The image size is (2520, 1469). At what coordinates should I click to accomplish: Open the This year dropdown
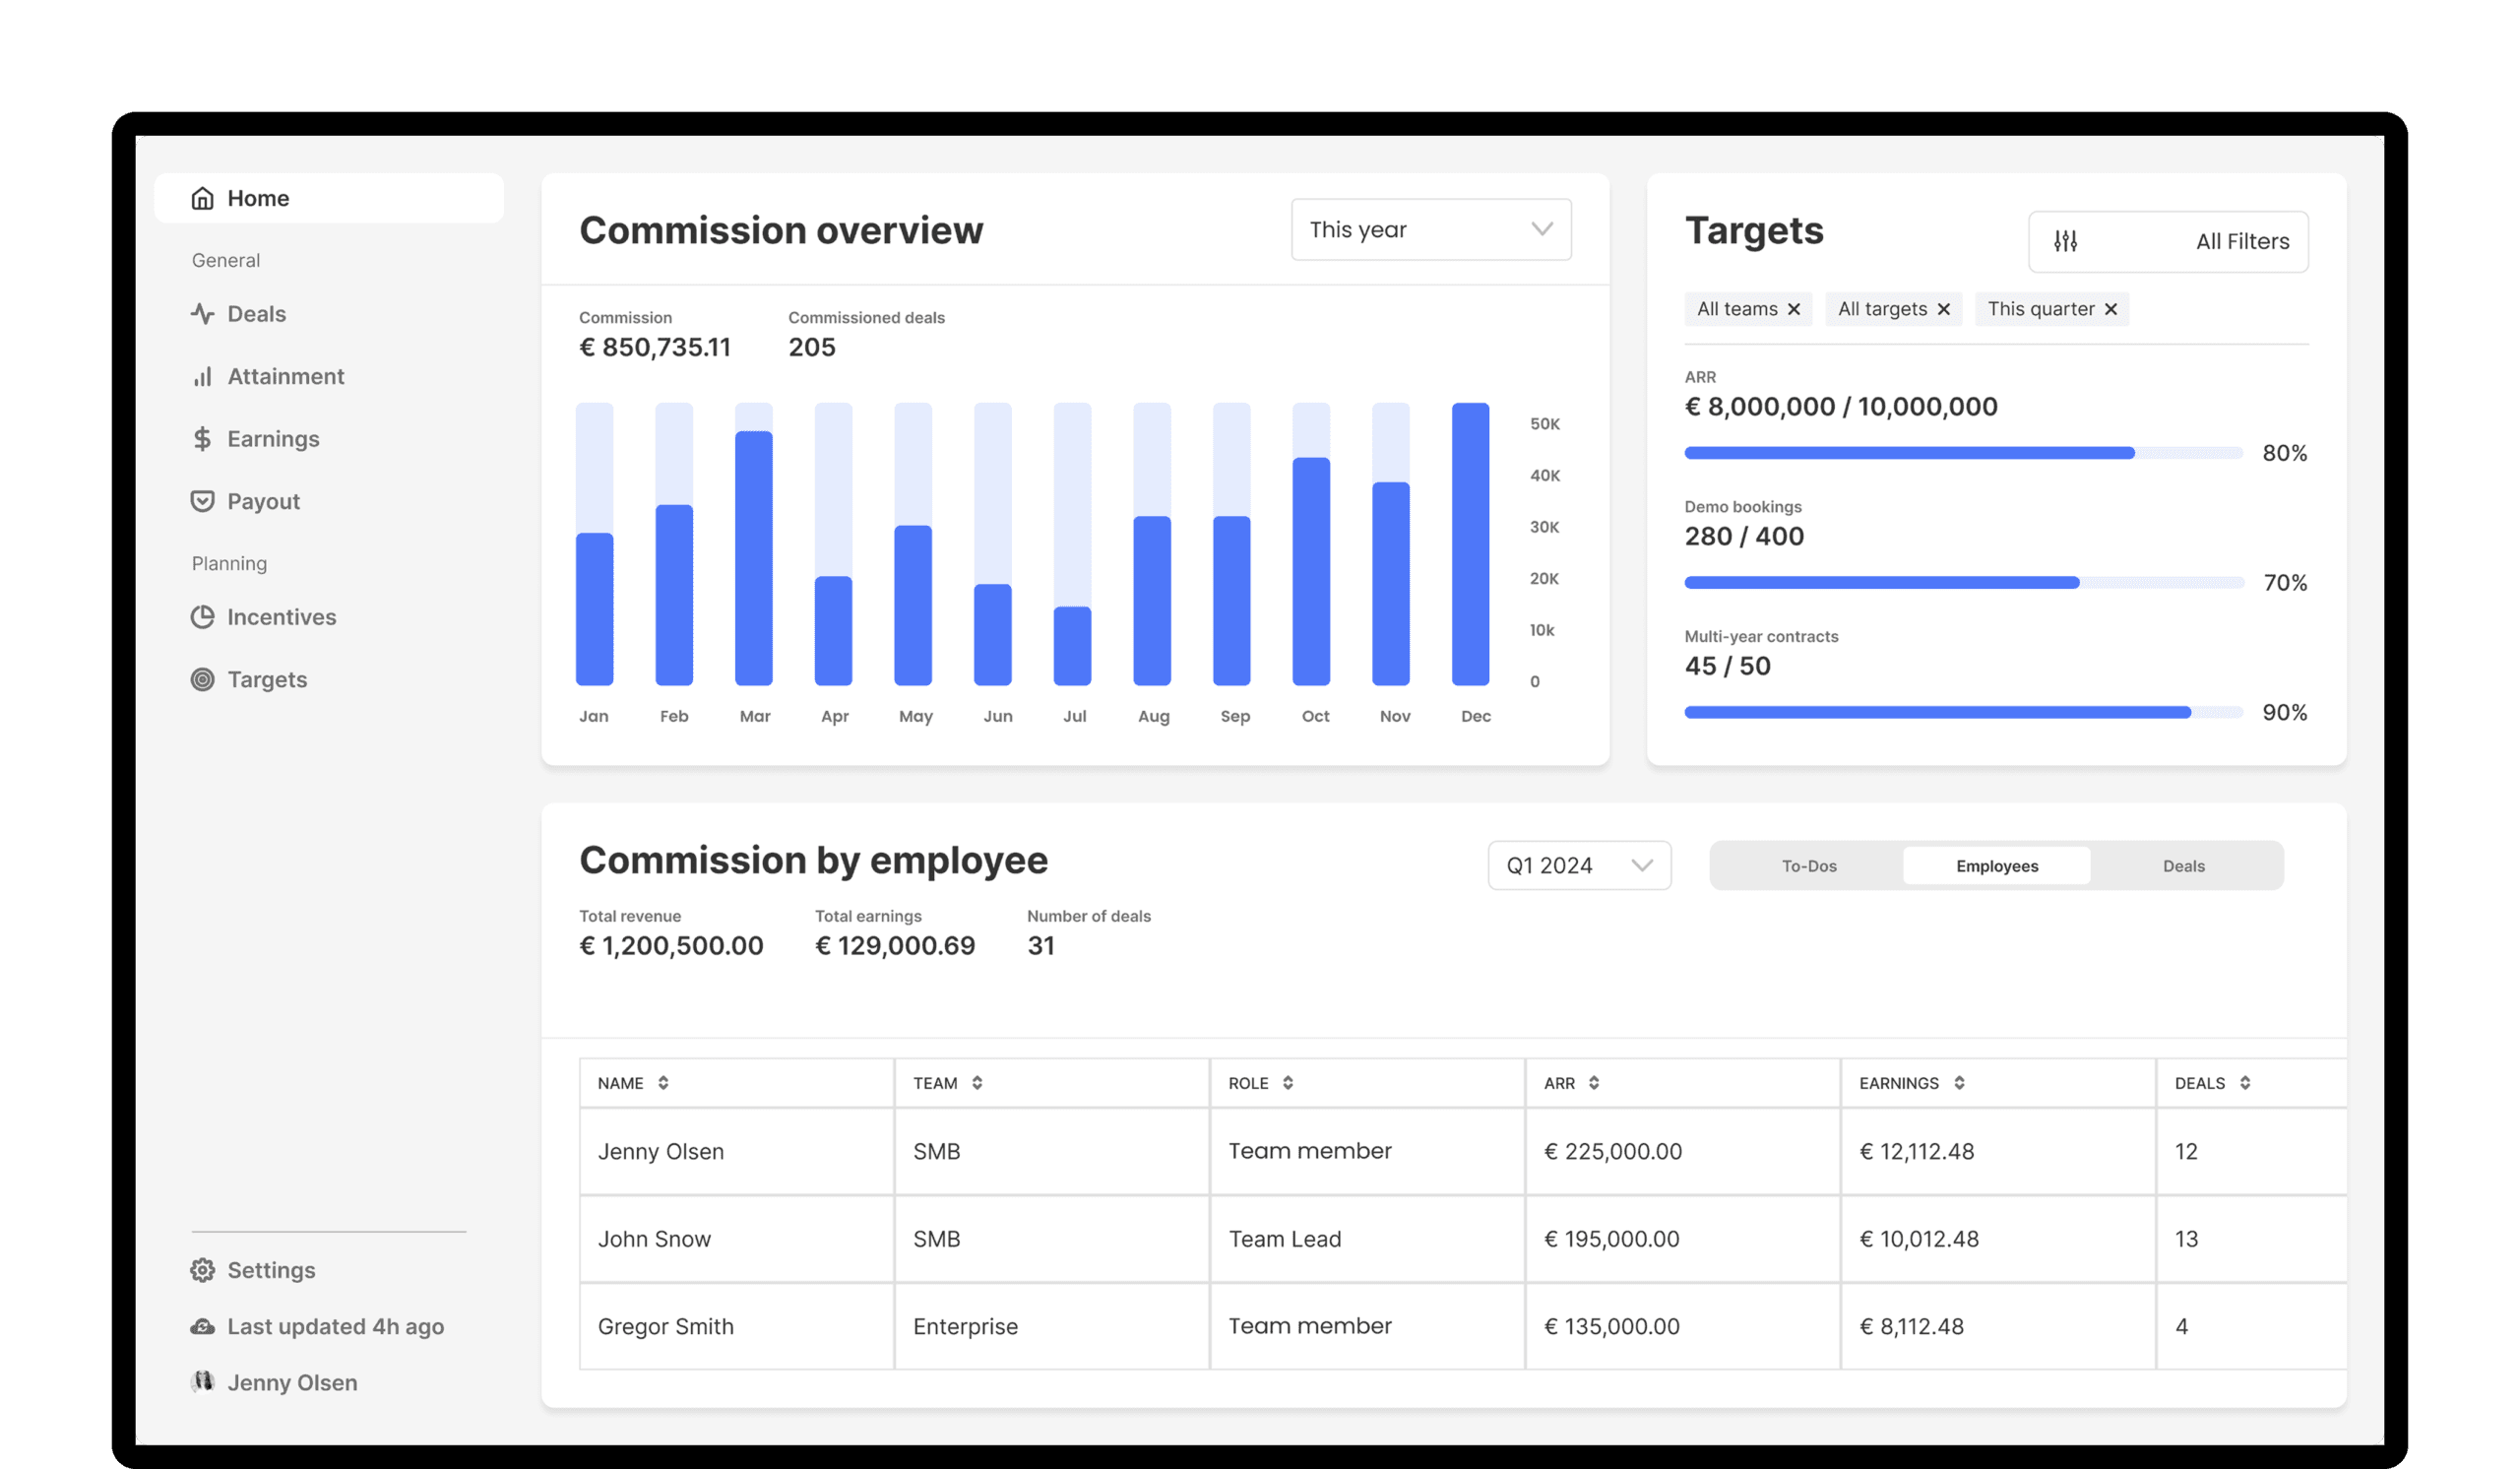pyautogui.click(x=1430, y=229)
